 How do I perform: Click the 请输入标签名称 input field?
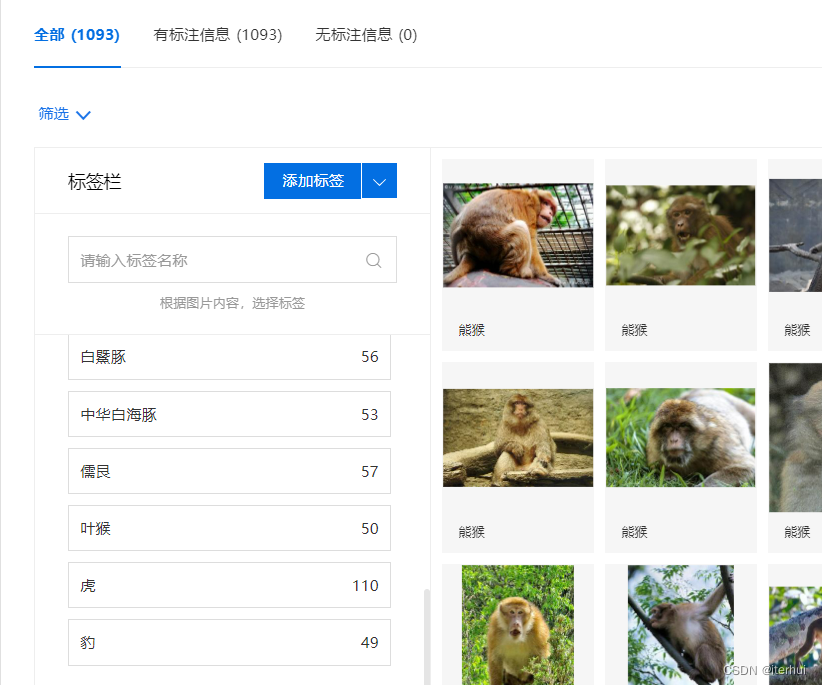200,259
